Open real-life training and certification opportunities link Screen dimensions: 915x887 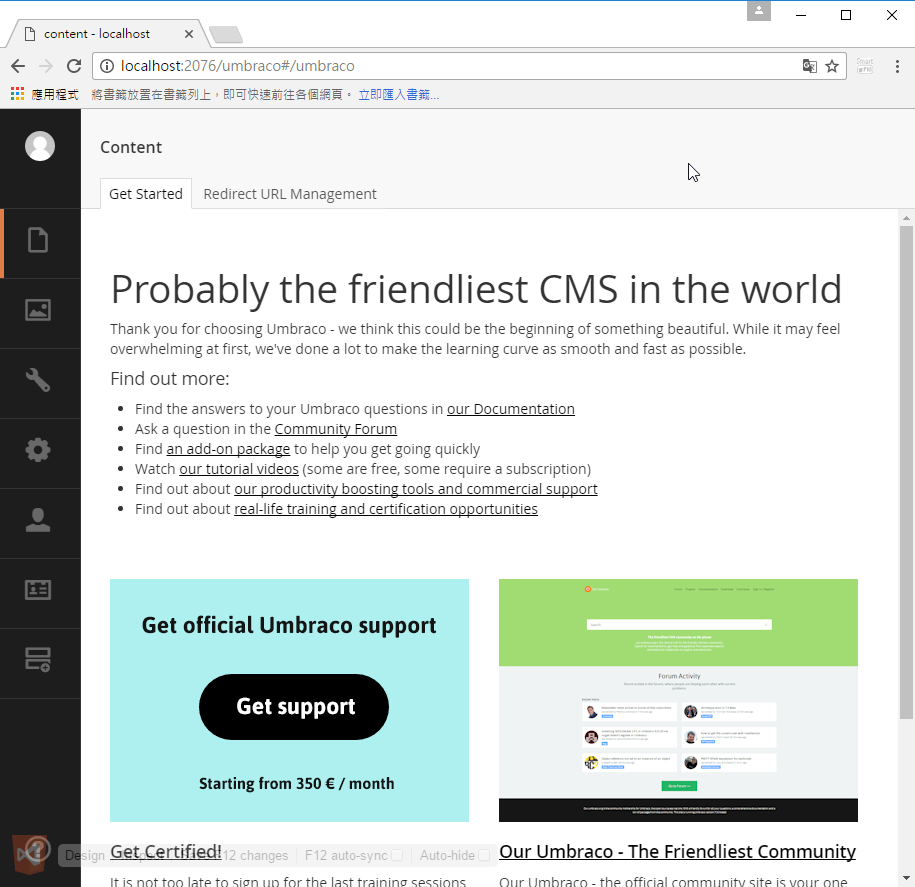[386, 509]
